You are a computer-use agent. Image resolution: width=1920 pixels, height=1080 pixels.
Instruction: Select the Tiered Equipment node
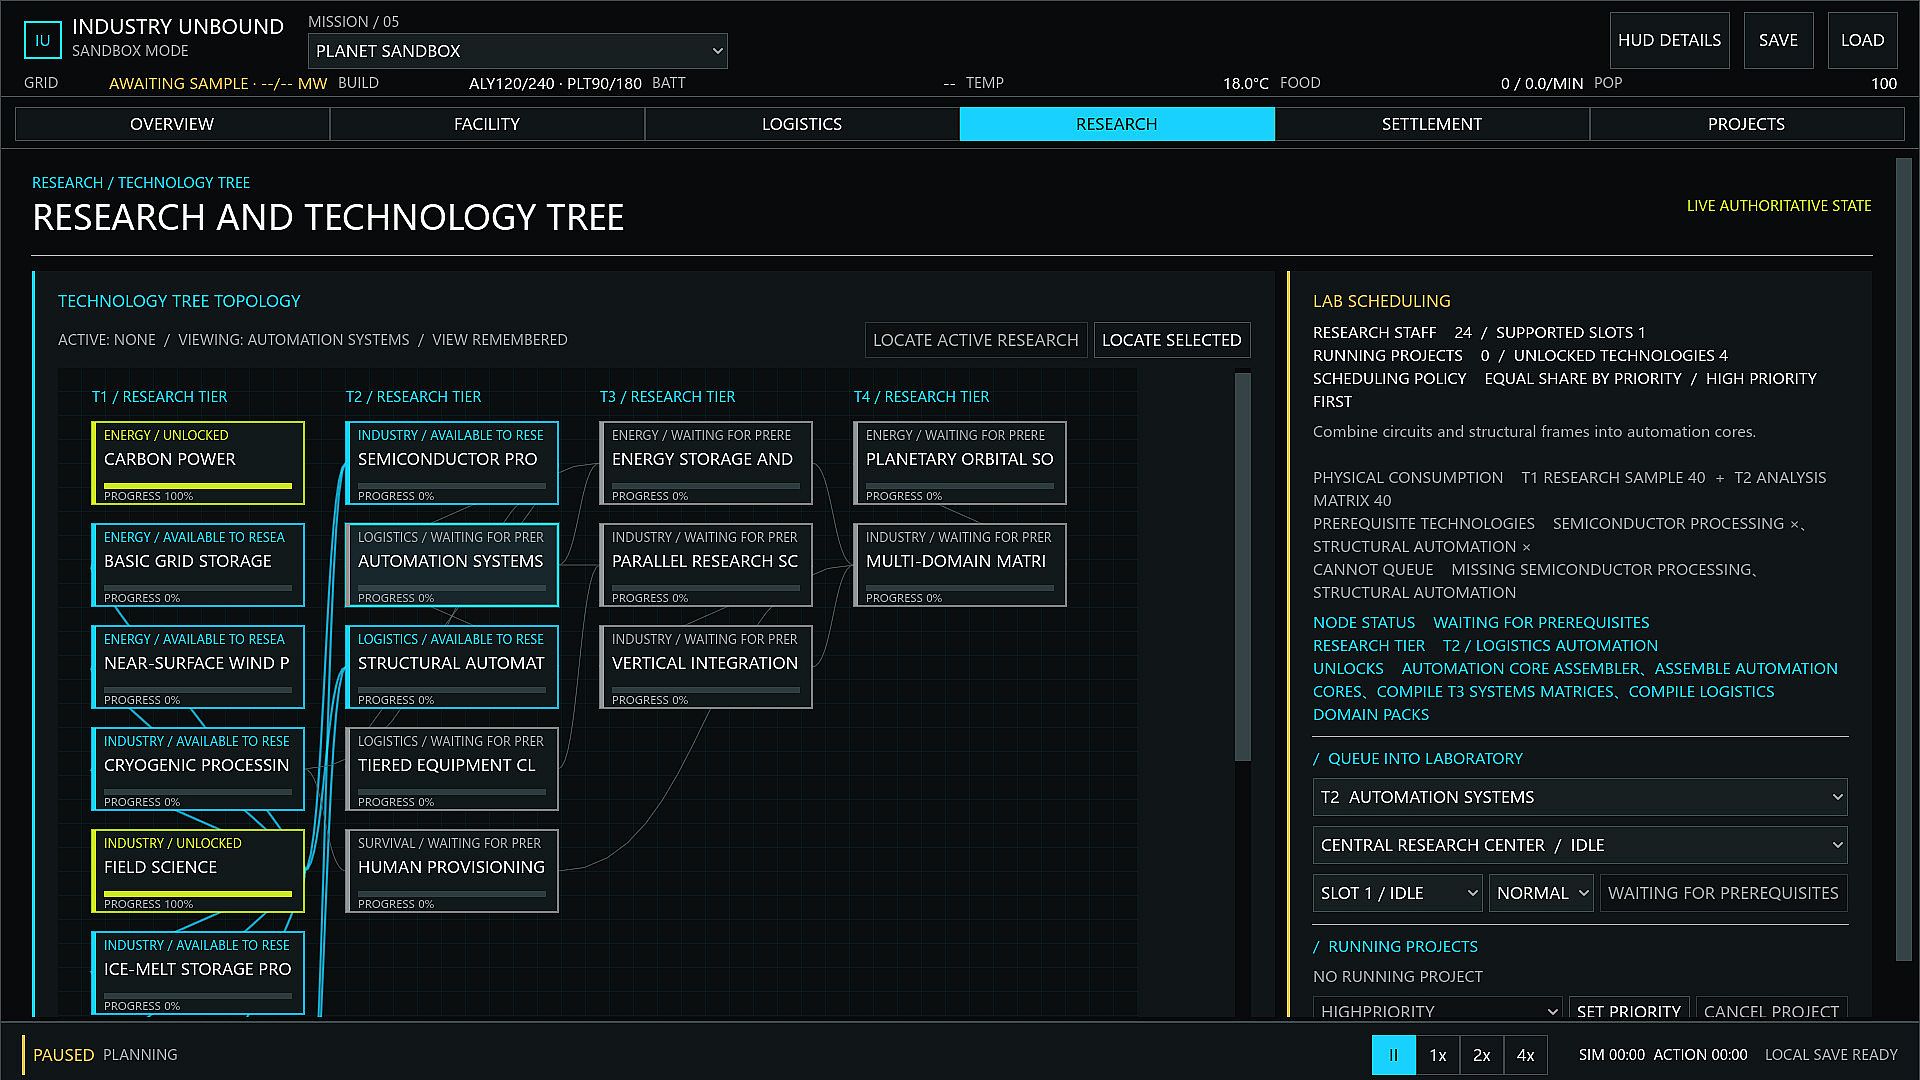pyautogui.click(x=452, y=769)
